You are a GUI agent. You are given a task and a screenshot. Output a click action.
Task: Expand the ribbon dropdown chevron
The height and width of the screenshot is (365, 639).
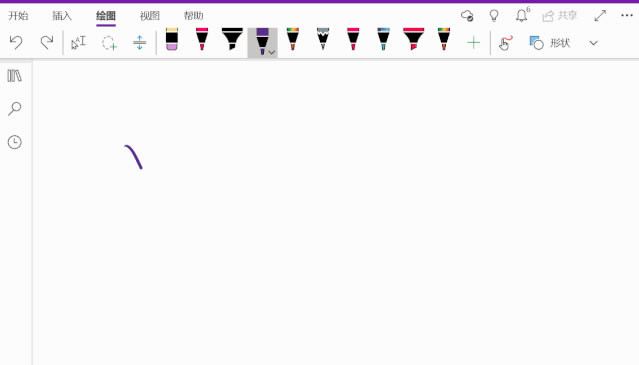tap(593, 43)
